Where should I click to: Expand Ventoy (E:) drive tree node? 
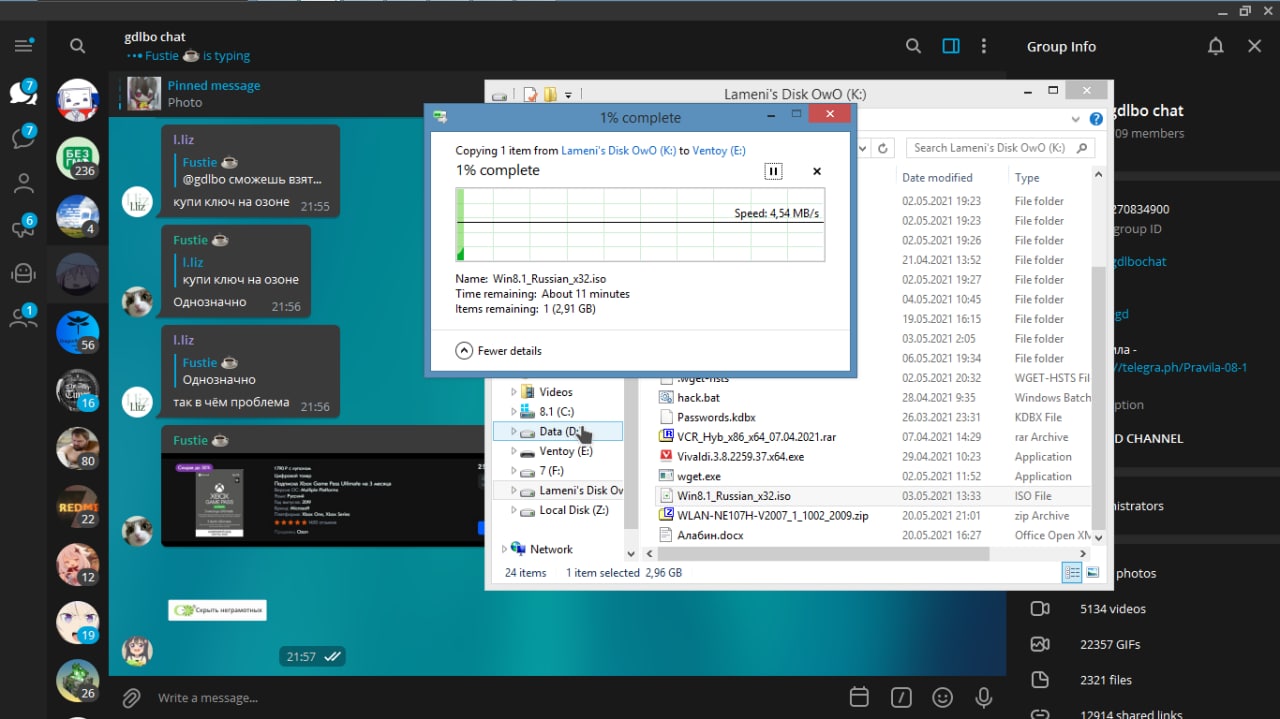pos(515,451)
